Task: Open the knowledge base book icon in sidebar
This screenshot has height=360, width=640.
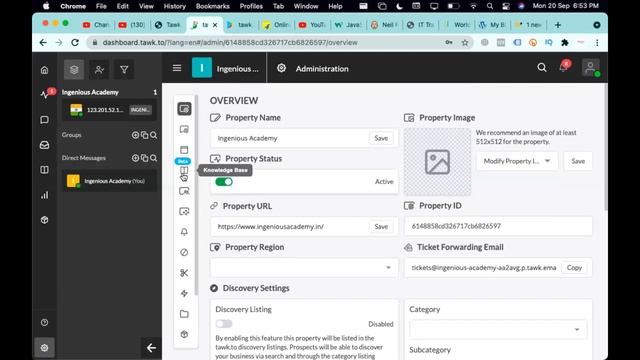Action: tap(44, 170)
